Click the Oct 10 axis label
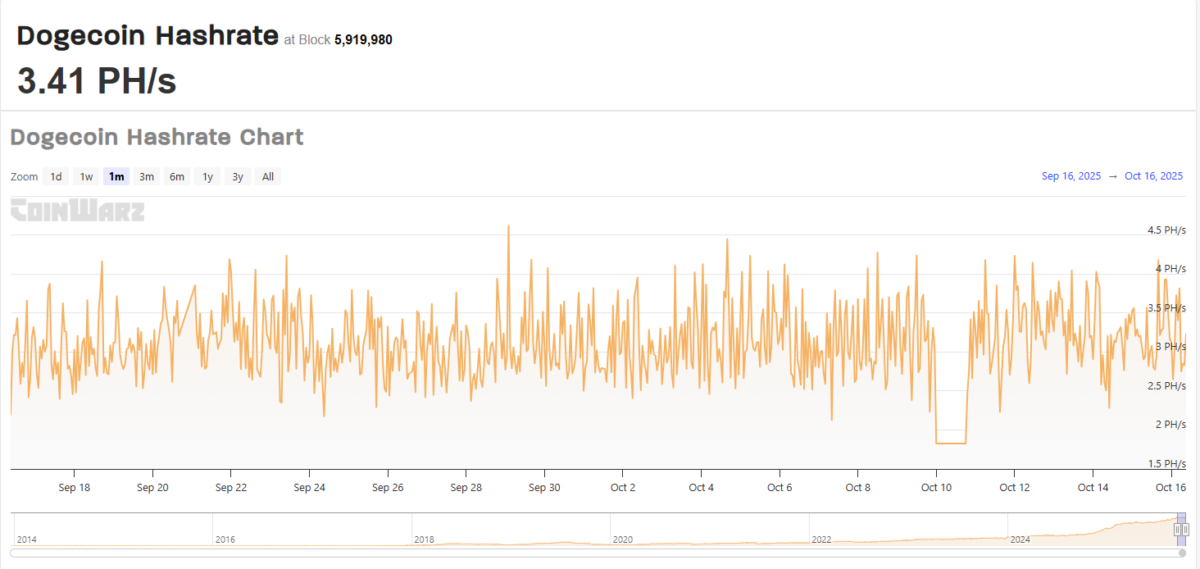This screenshot has height=569, width=1200. [936, 488]
